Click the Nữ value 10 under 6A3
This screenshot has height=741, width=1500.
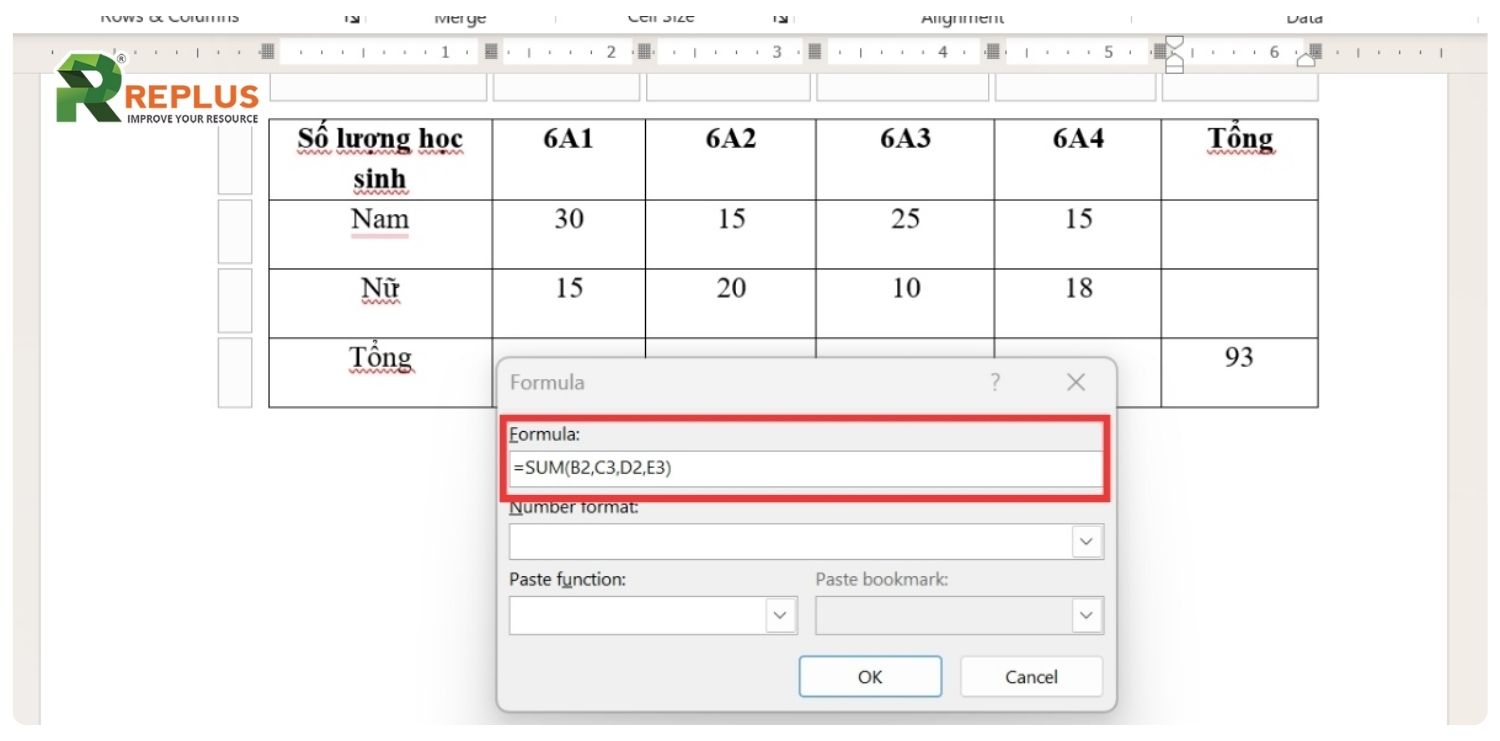(x=905, y=289)
